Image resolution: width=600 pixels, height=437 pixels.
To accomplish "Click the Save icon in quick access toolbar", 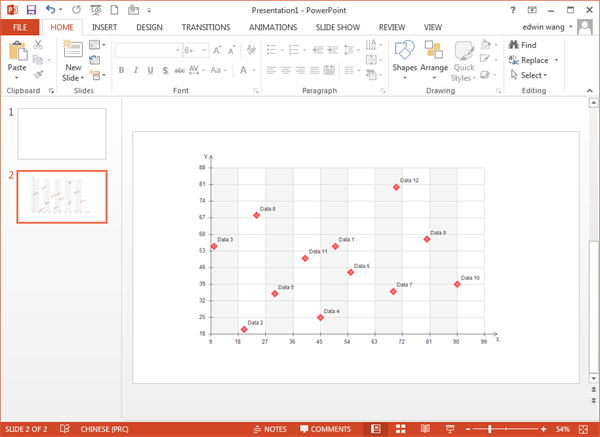I will 31,9.
